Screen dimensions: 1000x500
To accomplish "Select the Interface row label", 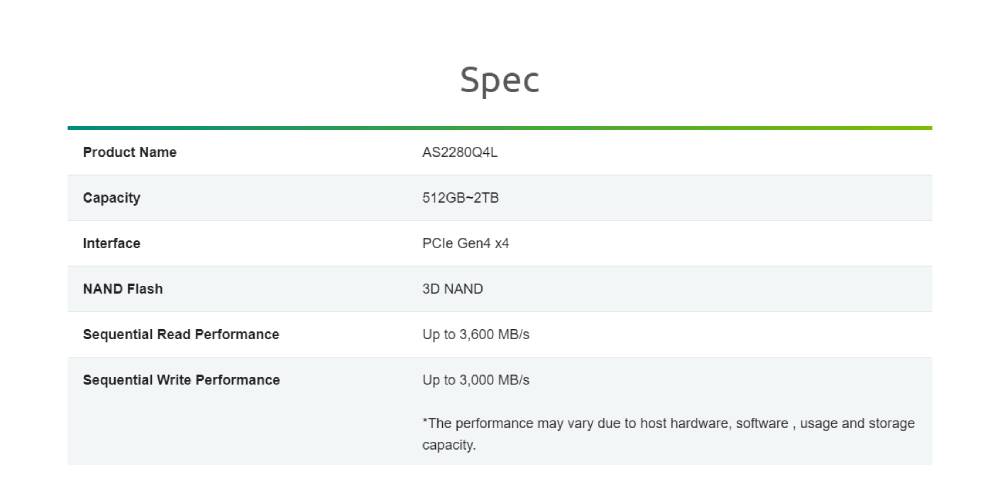I will tap(112, 244).
